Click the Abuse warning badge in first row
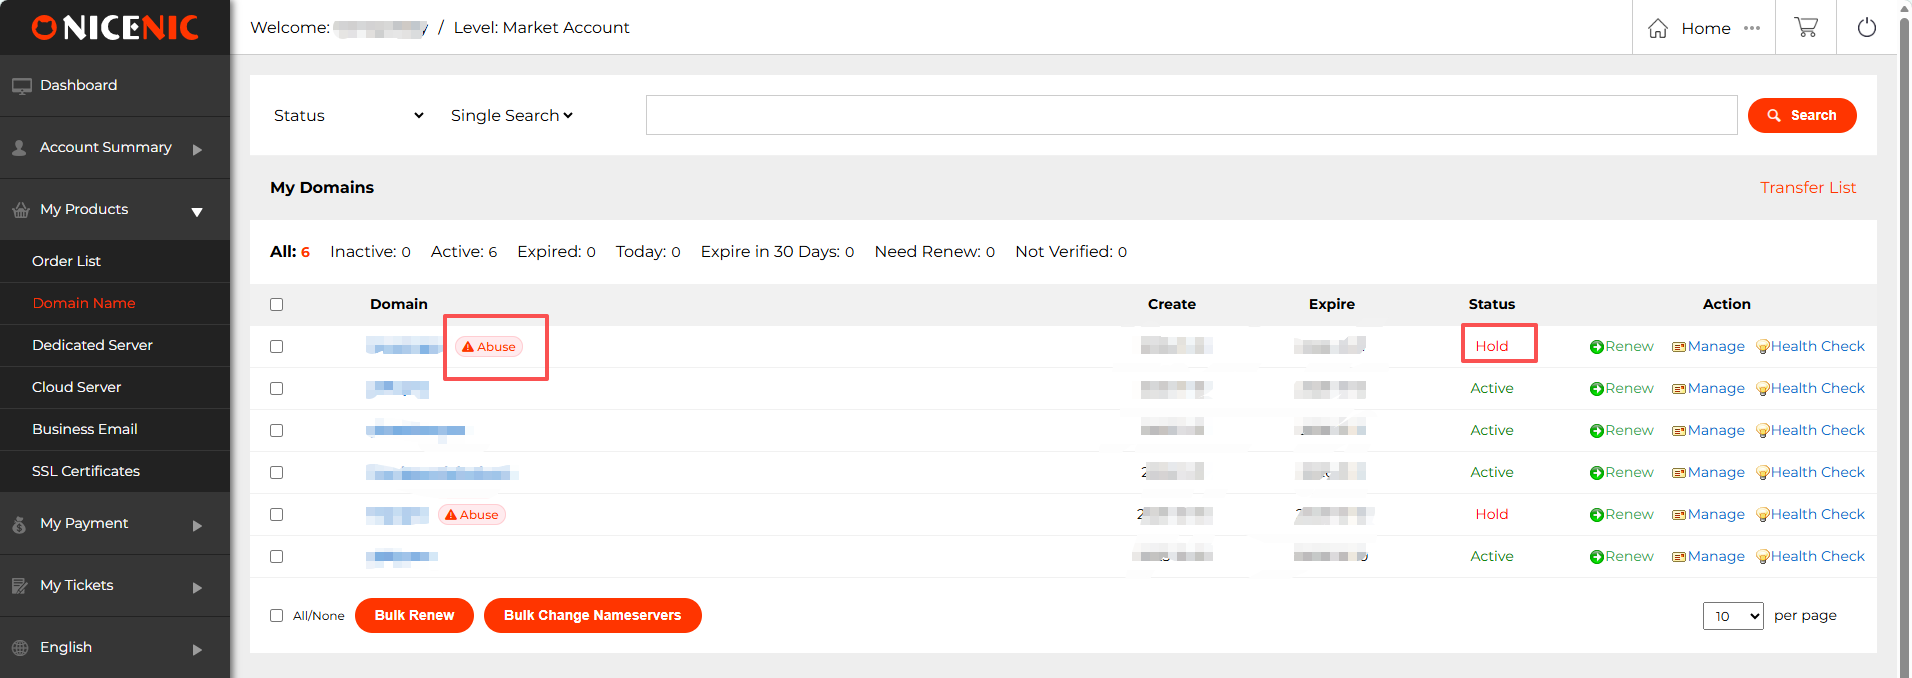 click(x=489, y=347)
